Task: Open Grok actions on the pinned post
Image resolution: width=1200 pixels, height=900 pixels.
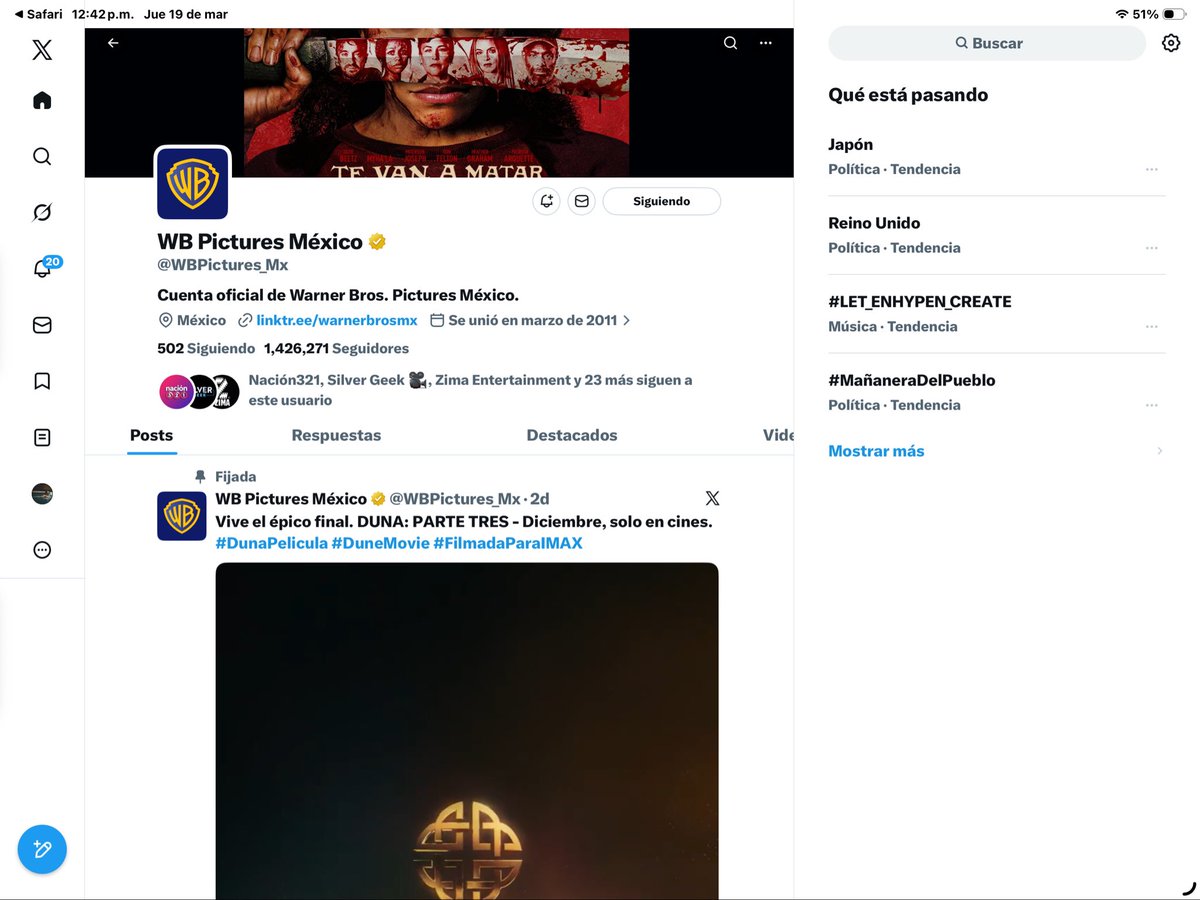Action: [712, 498]
